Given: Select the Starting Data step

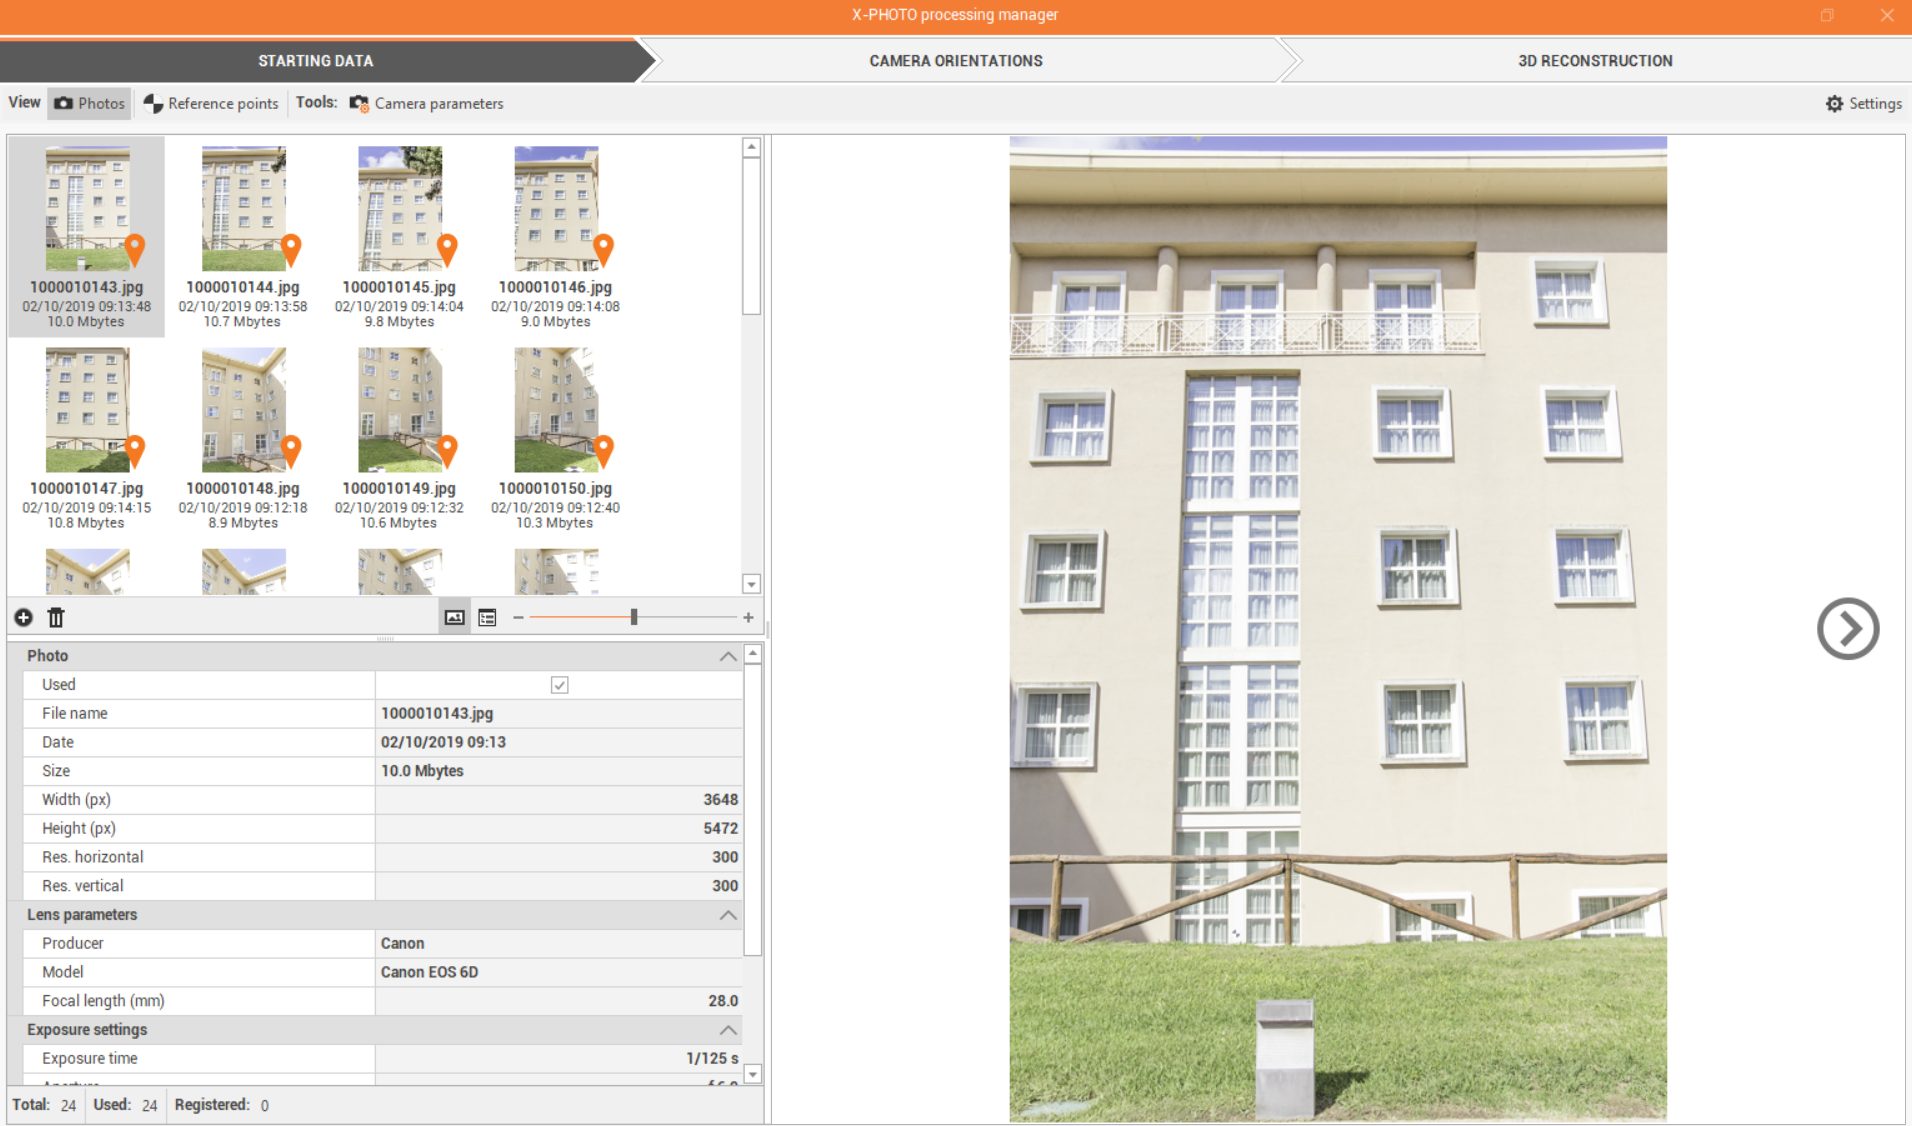Looking at the screenshot, I should (x=315, y=61).
